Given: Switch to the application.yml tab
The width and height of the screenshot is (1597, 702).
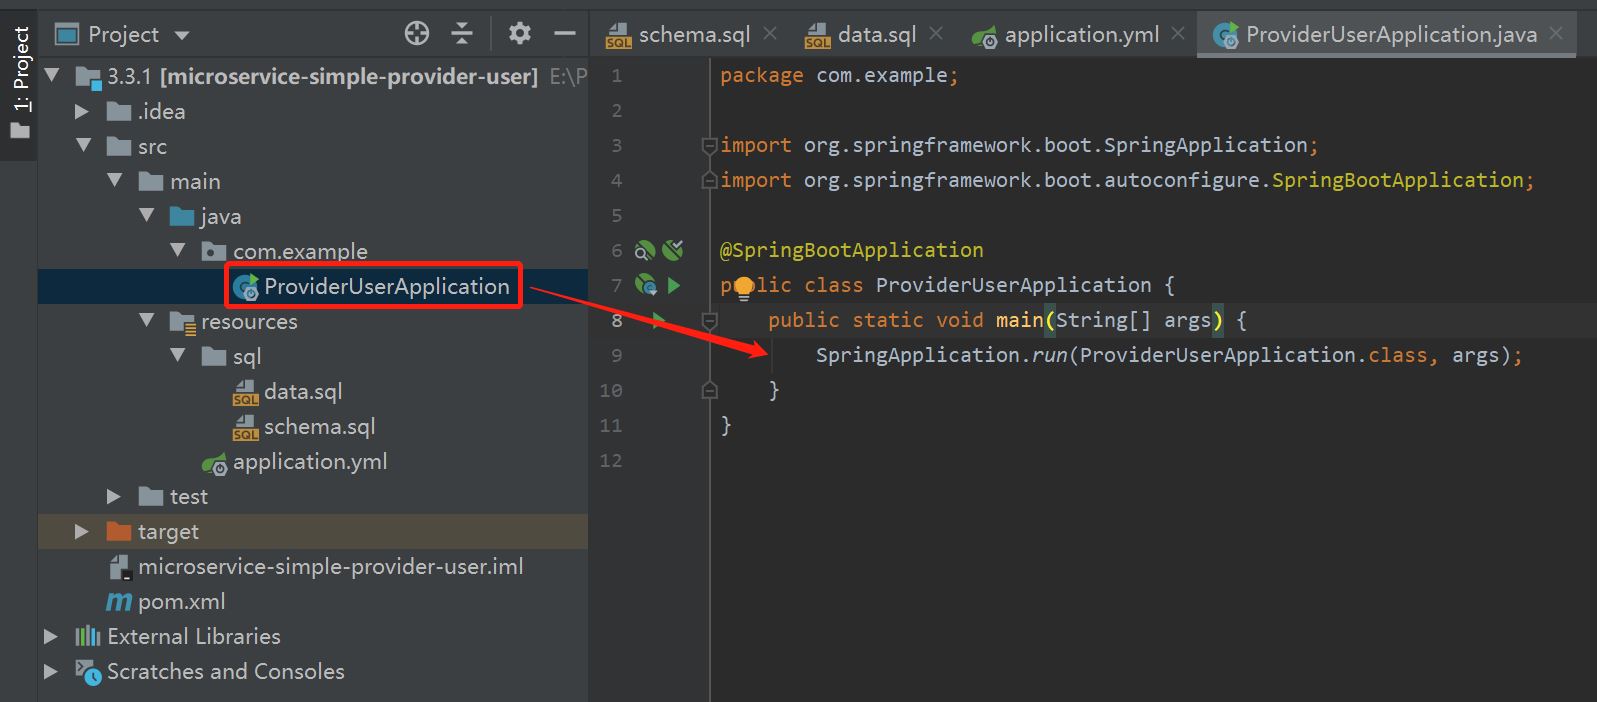Looking at the screenshot, I should (1081, 35).
